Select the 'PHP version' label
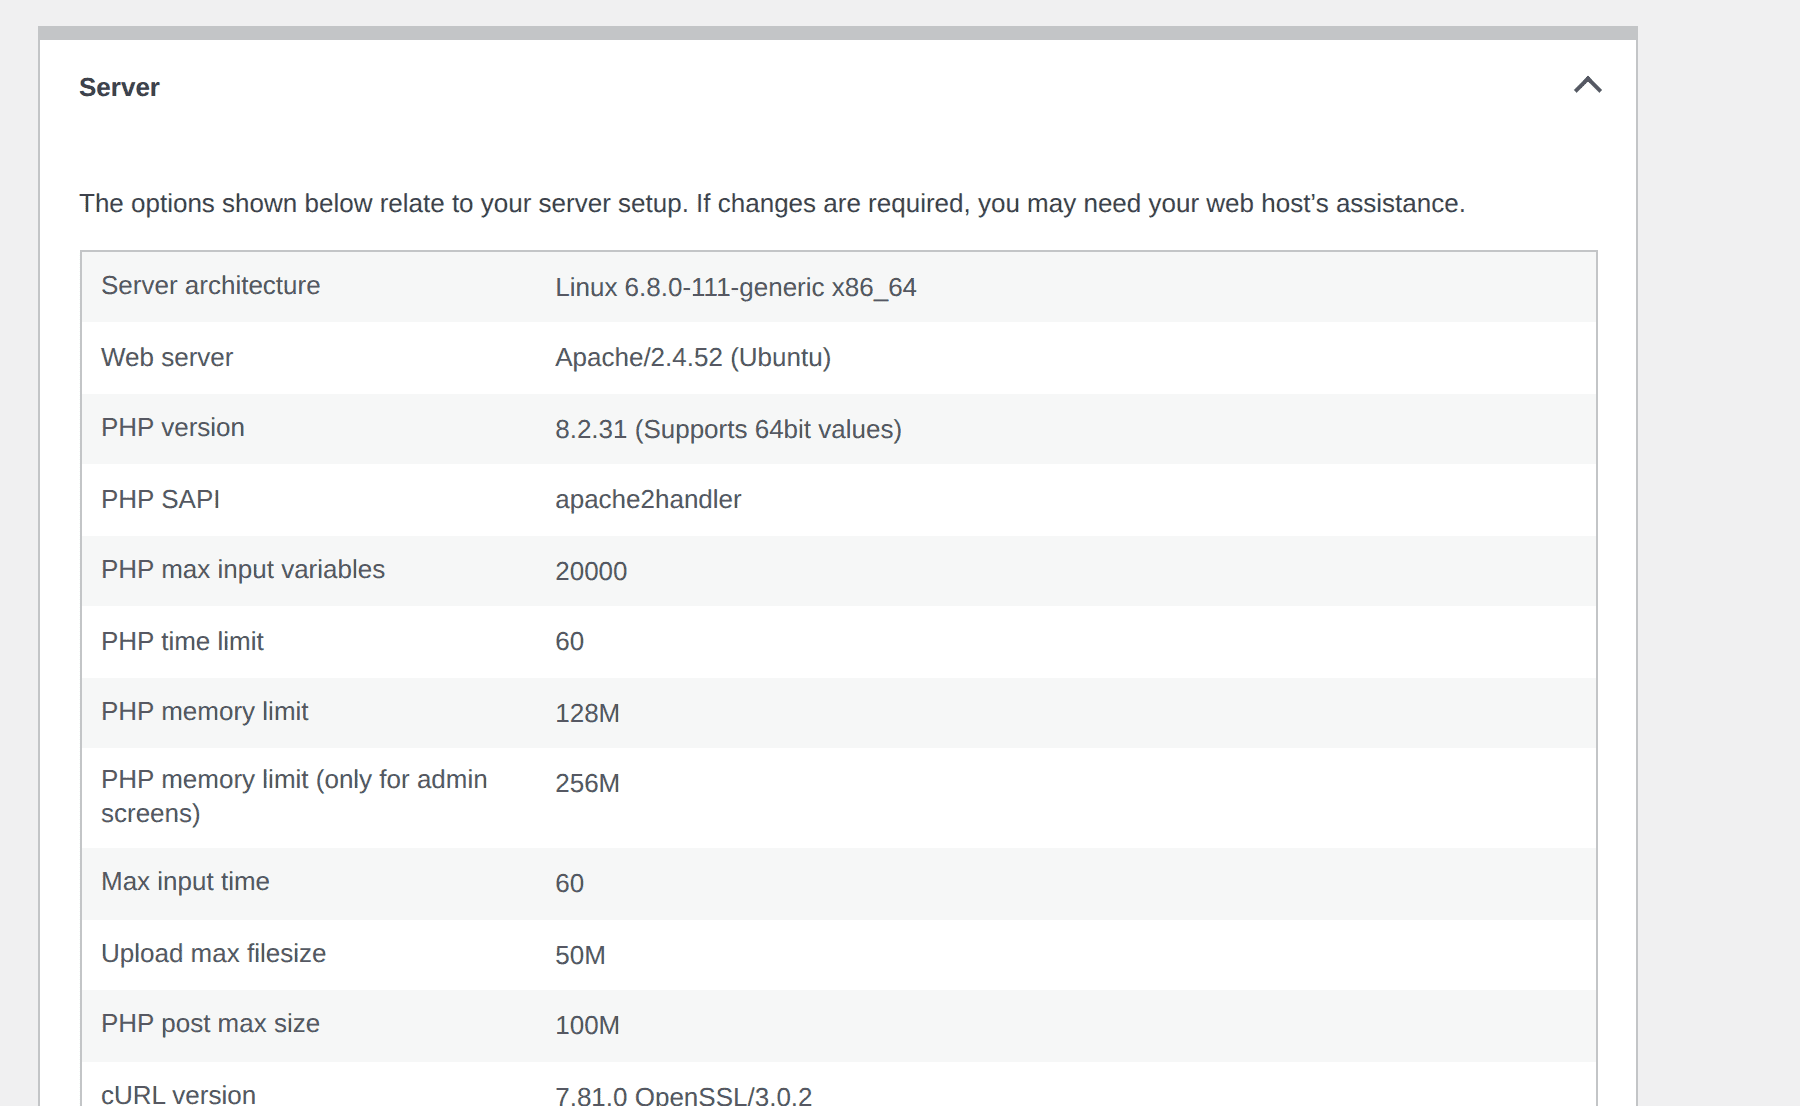 [173, 428]
